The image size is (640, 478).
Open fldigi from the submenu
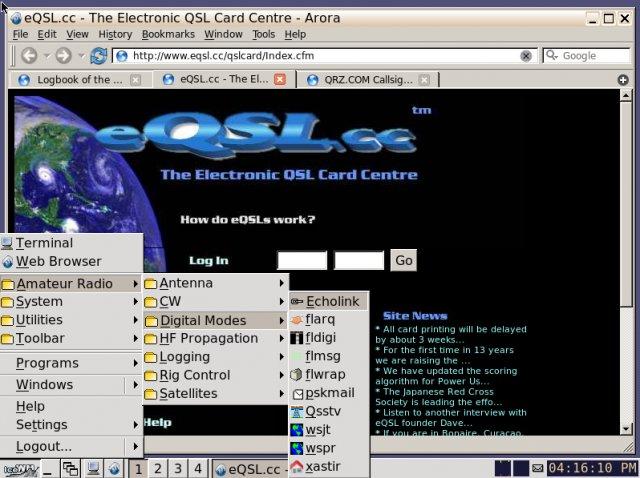click(x=321, y=338)
